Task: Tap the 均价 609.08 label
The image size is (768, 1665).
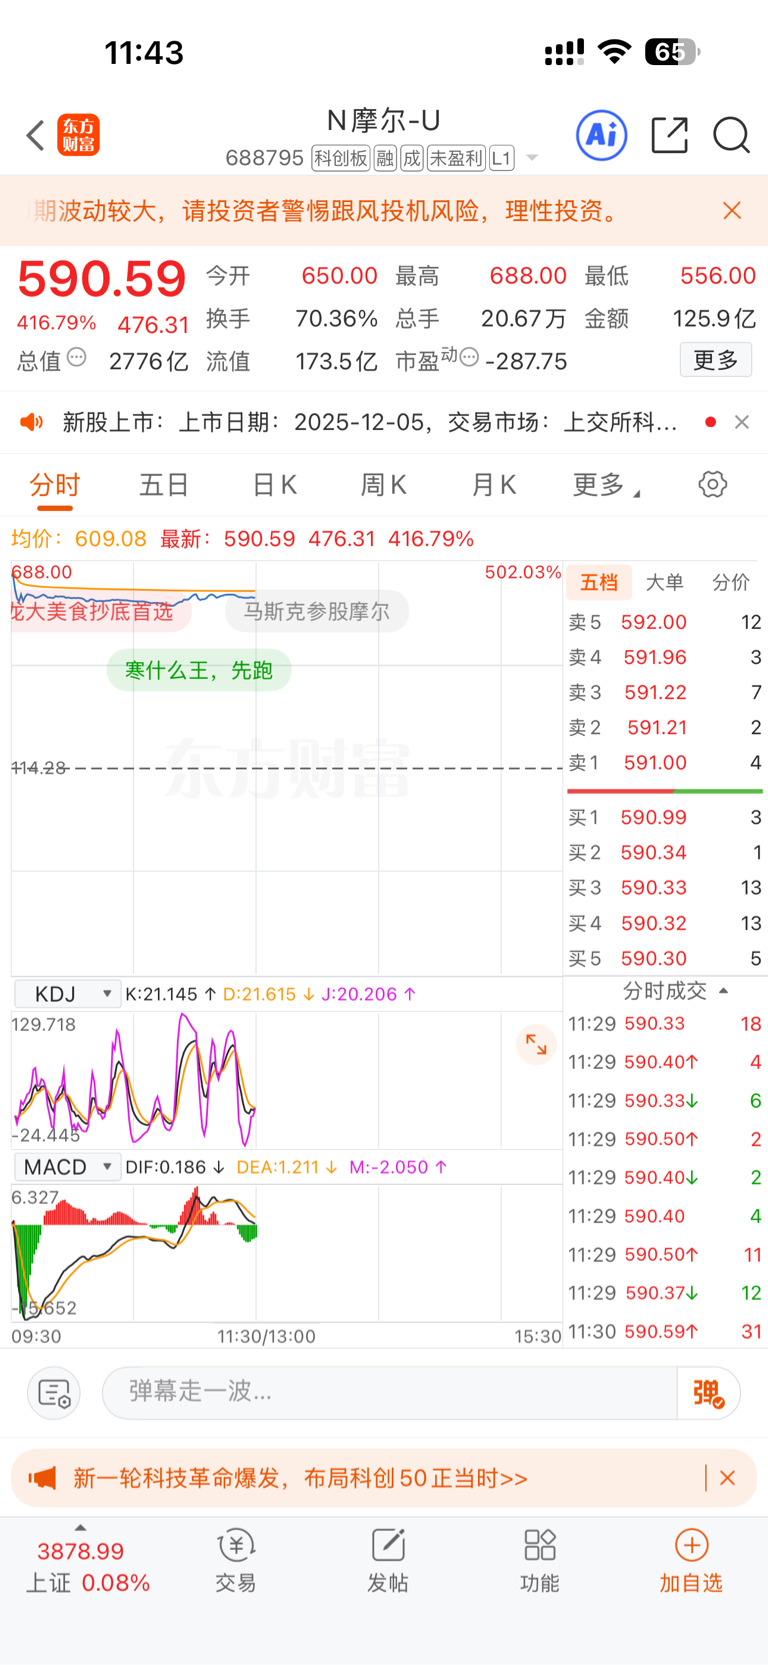Action: (79, 539)
